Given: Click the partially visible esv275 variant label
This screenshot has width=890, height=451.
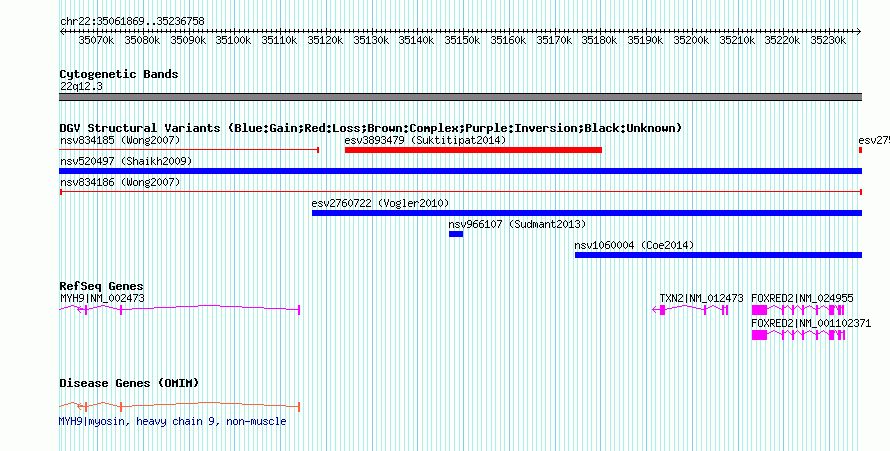Looking at the screenshot, I should [874, 140].
